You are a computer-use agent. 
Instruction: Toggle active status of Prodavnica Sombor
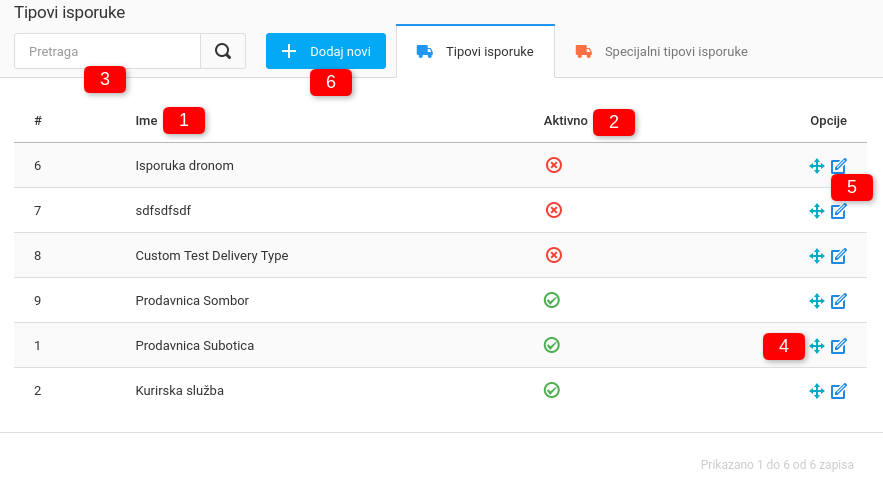pyautogui.click(x=551, y=300)
